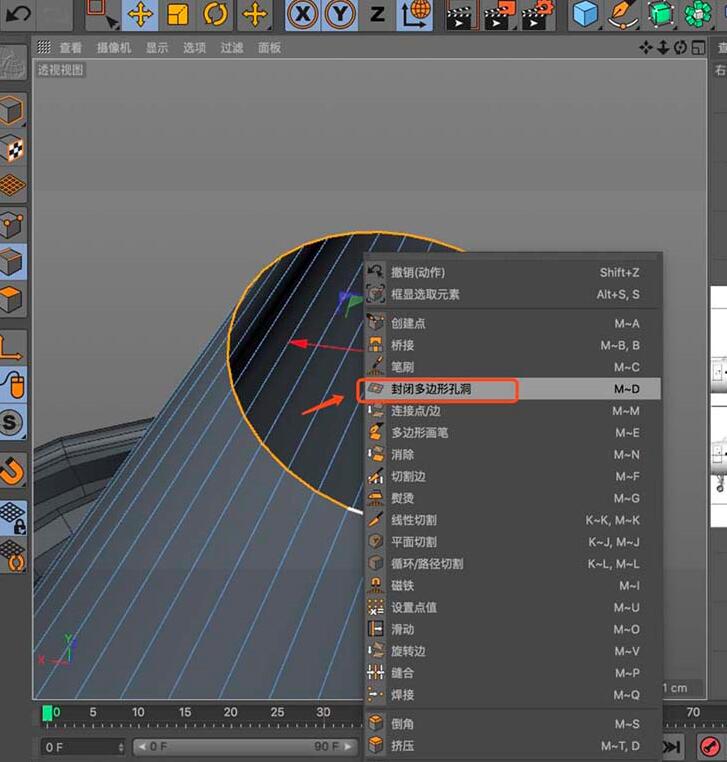Screen dimensions: 727x762
Task: Open the 显示 viewport menu
Action: (157, 48)
